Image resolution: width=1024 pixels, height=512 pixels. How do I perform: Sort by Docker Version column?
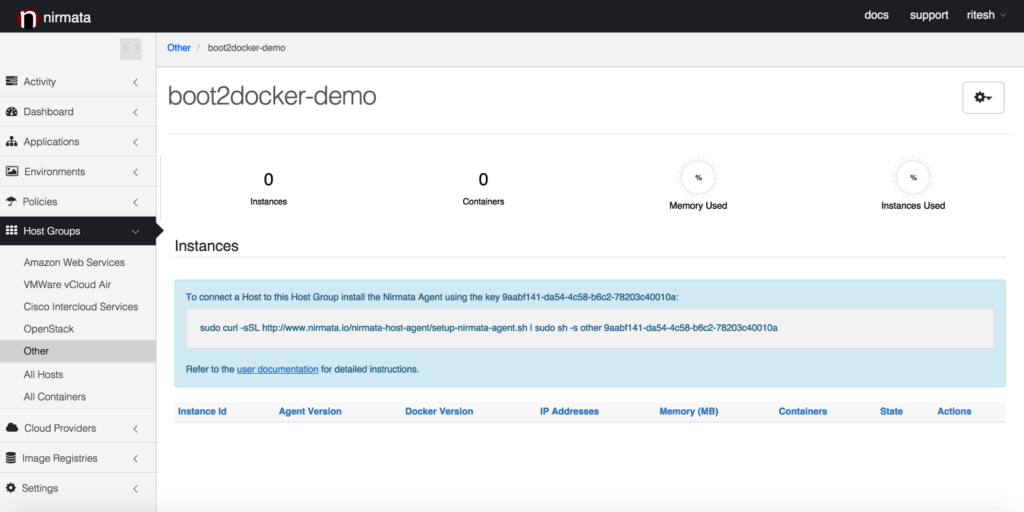tap(439, 411)
